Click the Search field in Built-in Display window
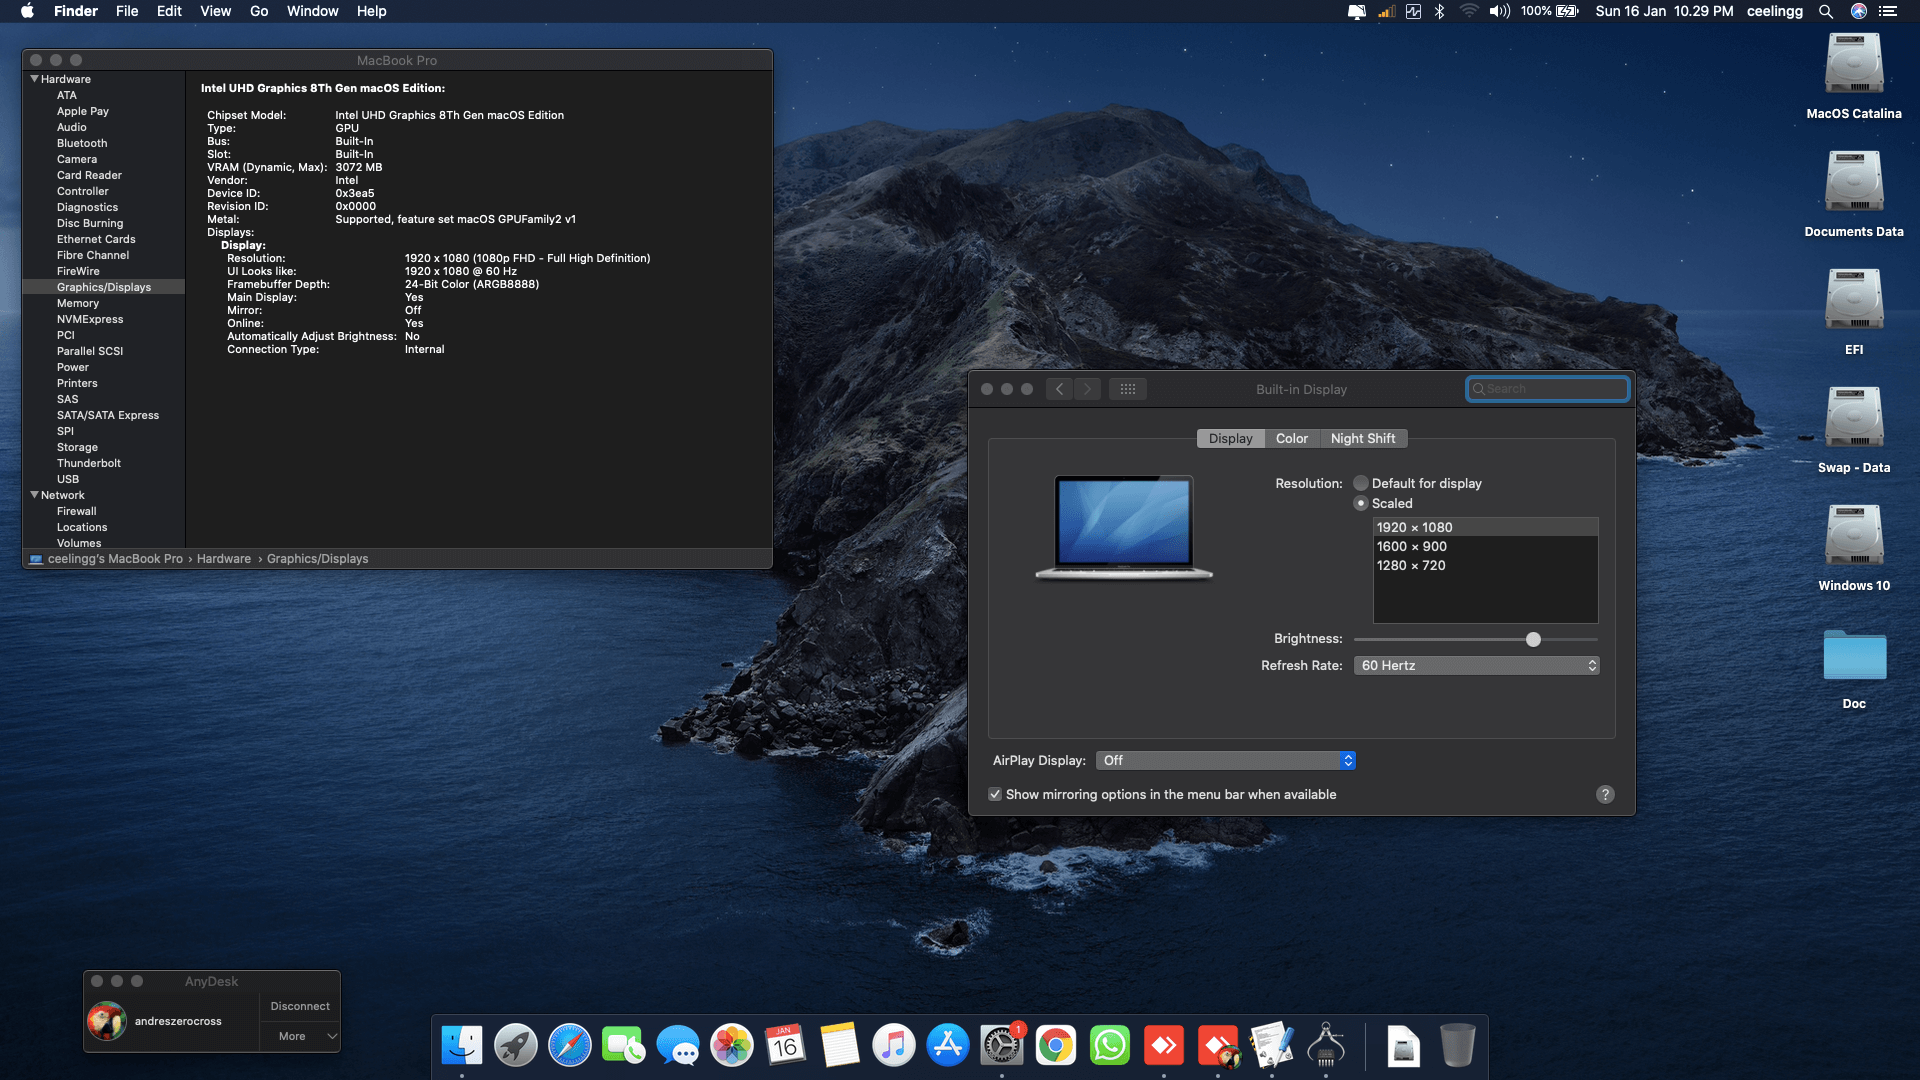 [1548, 389]
